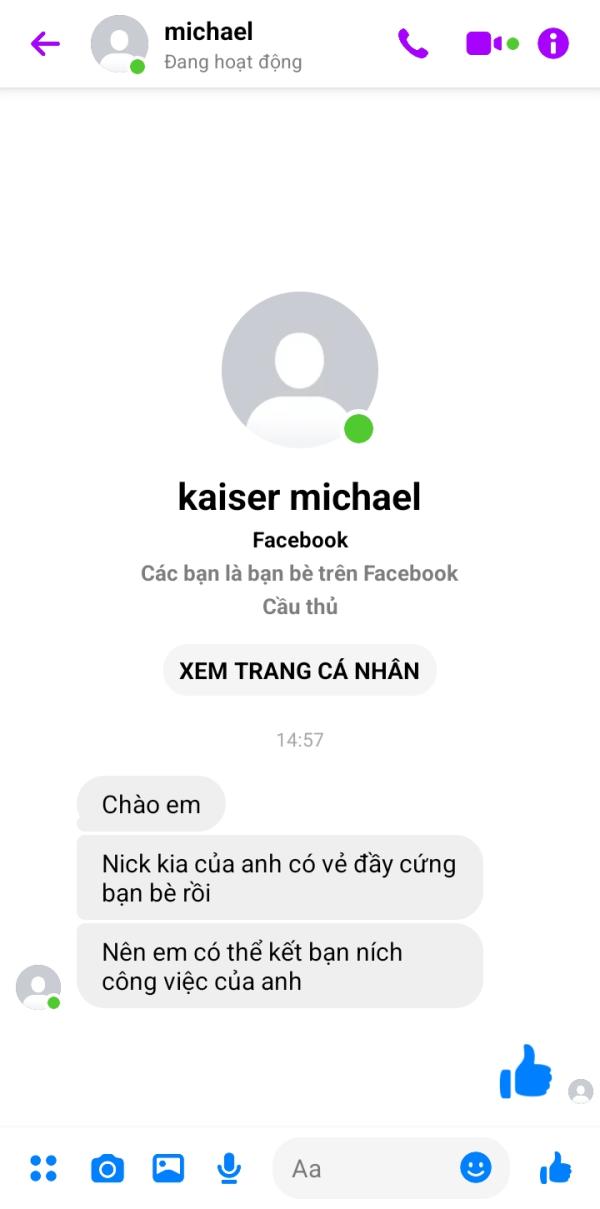Select the "Nên em có thể kết bạn" message
The width and height of the screenshot is (600, 1209).
[280, 966]
